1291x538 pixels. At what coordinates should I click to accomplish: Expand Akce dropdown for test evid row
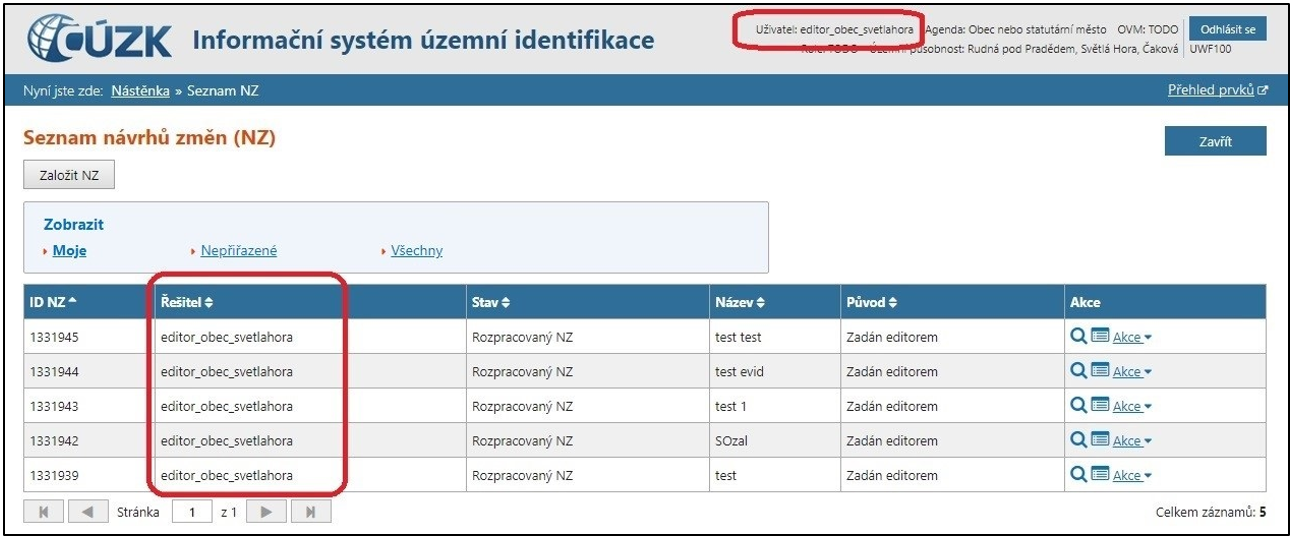pos(1132,372)
